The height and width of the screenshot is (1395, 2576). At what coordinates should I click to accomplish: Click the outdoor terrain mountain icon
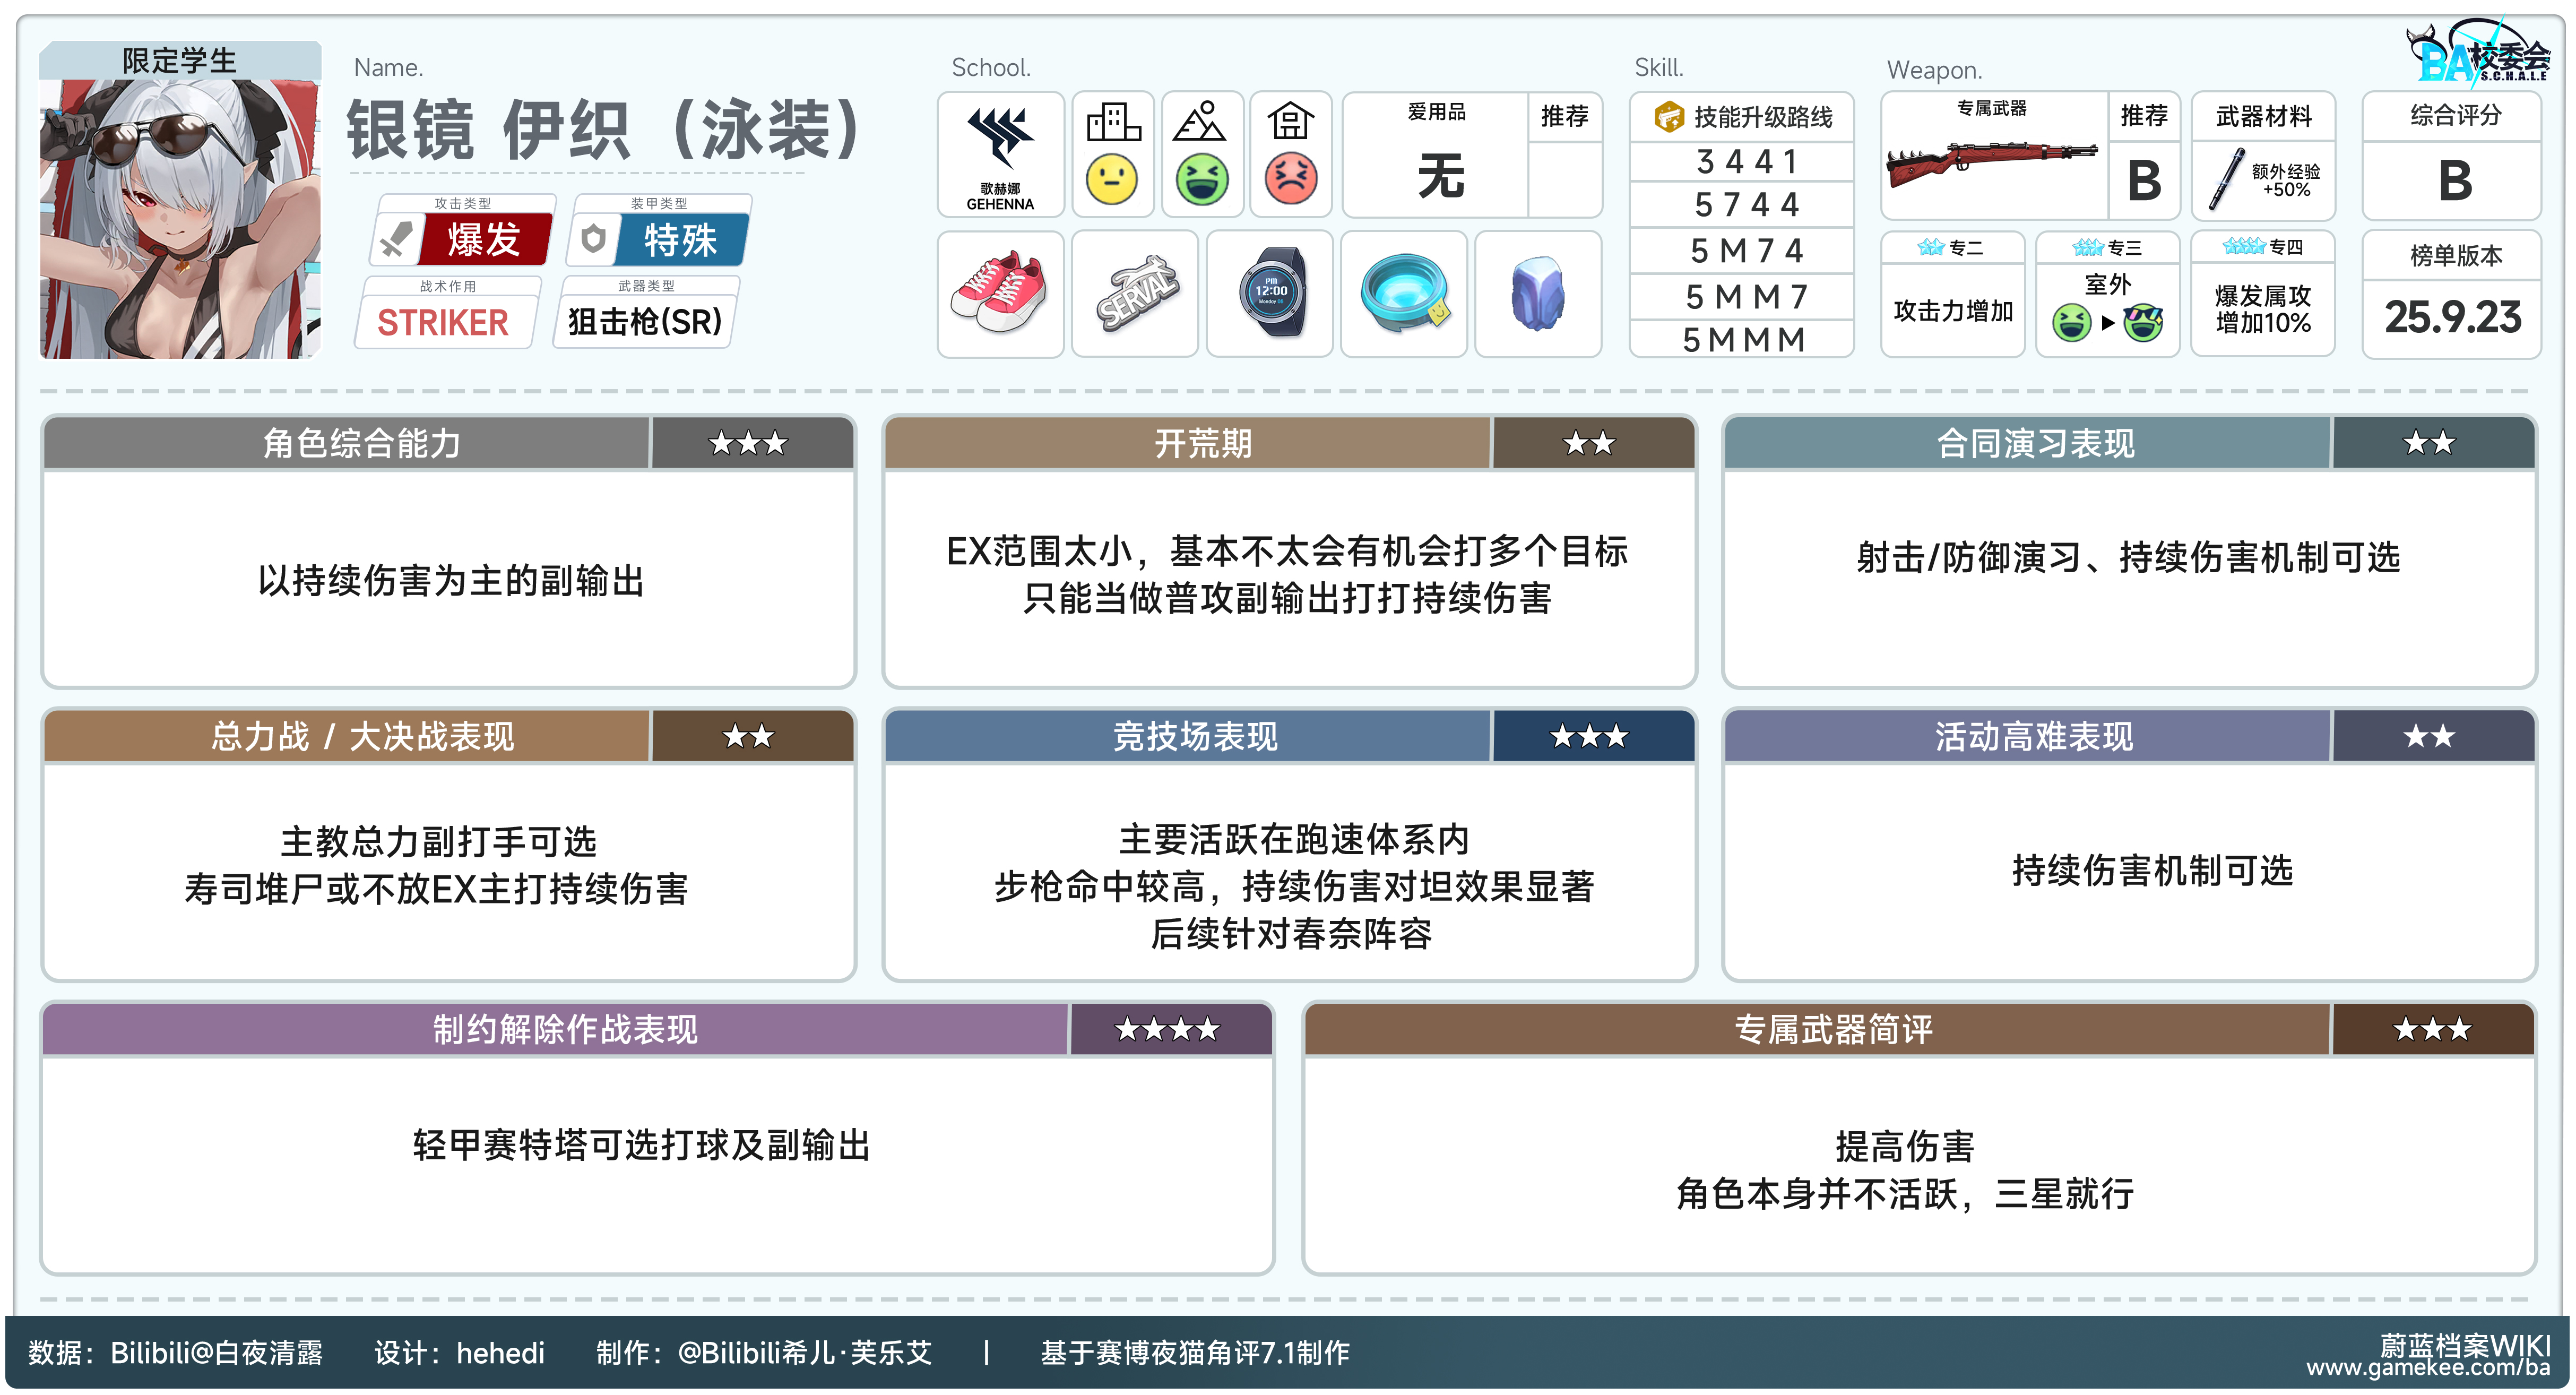[1200, 122]
